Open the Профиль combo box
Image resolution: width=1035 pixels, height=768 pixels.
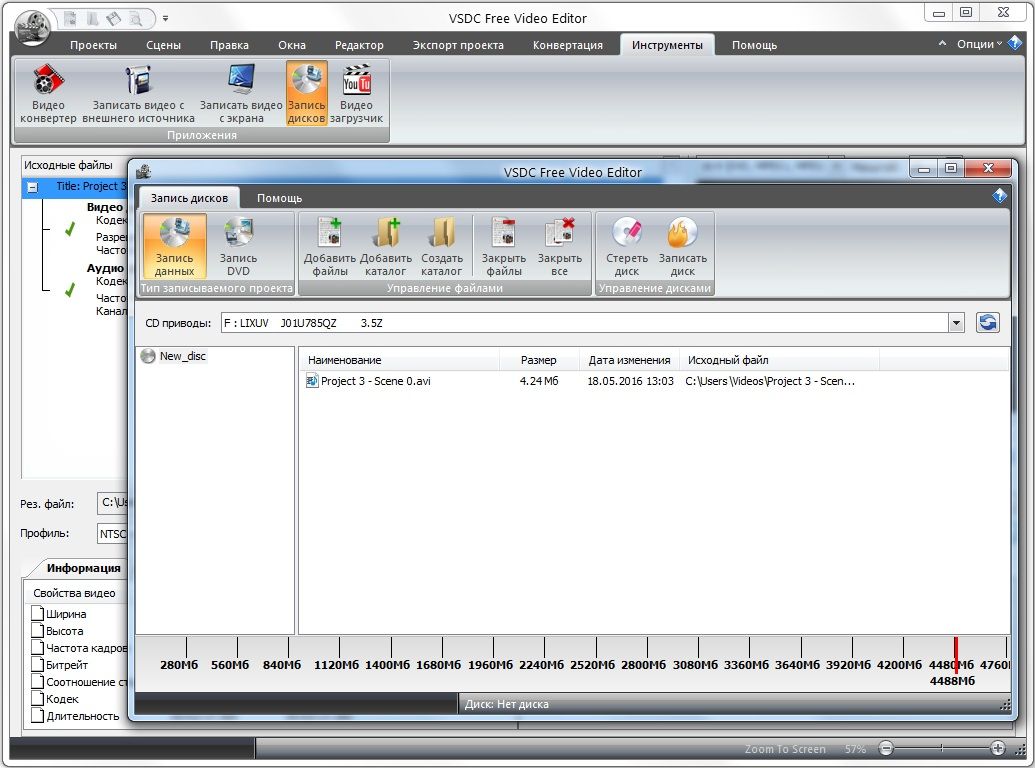[x=112, y=534]
